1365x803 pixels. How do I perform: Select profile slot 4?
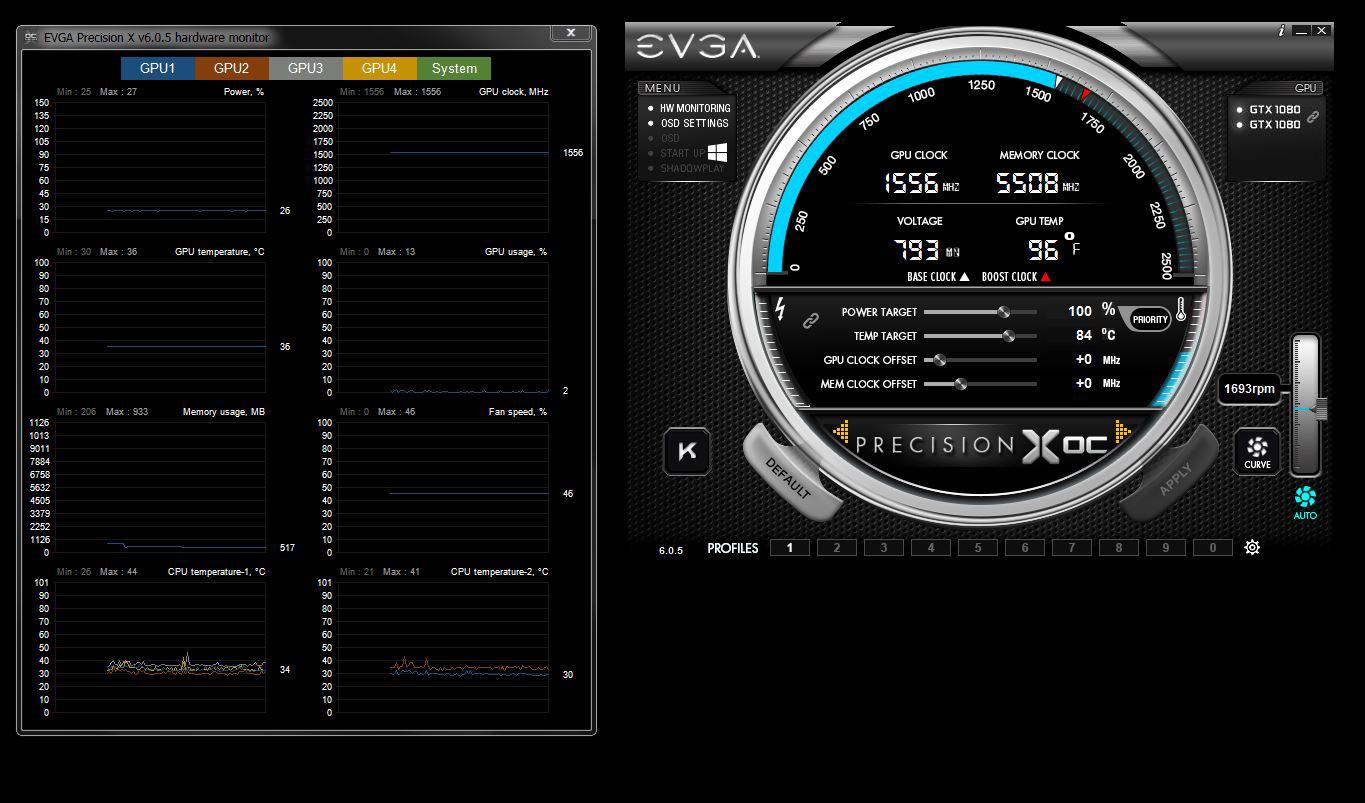[x=931, y=547]
